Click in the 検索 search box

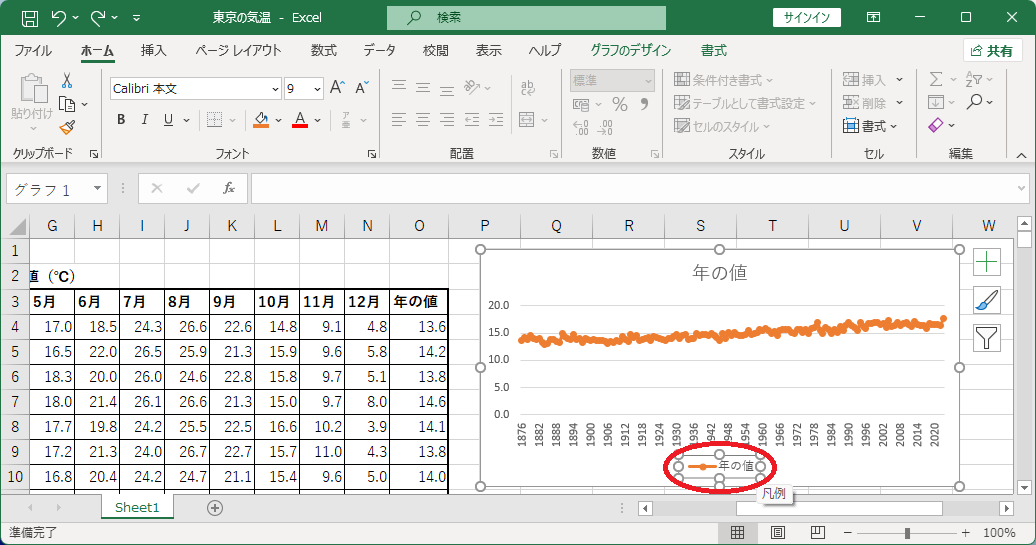click(x=527, y=18)
